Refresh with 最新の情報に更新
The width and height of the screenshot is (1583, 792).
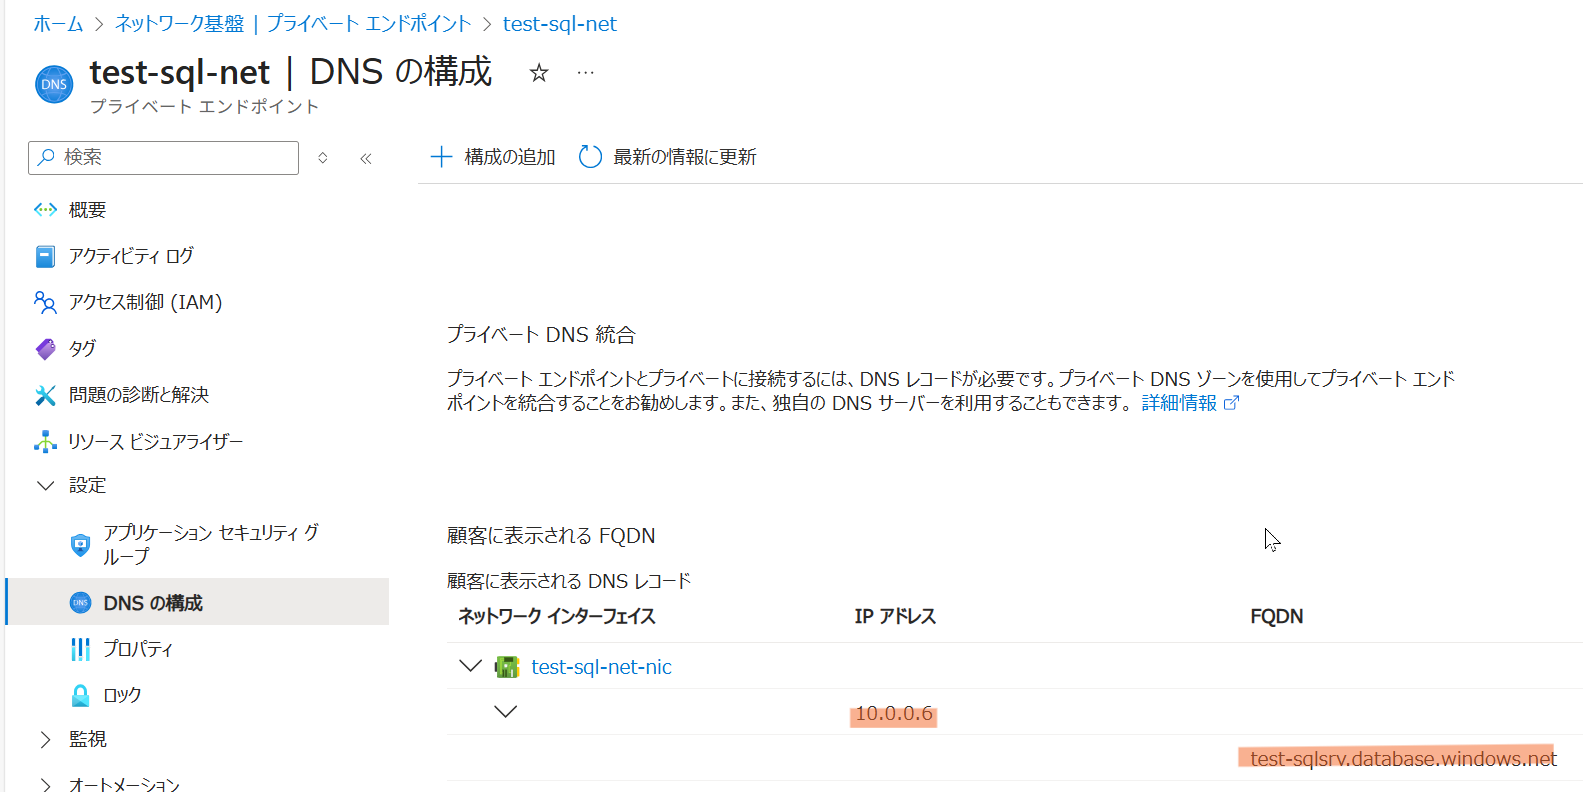pos(668,157)
